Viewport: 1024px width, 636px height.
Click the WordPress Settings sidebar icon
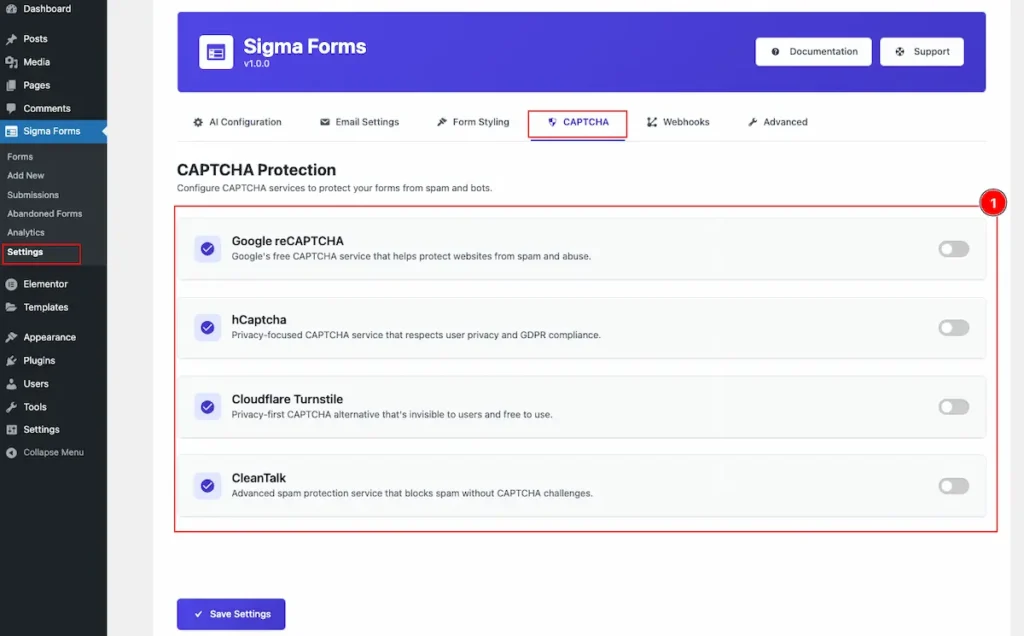tap(11, 430)
